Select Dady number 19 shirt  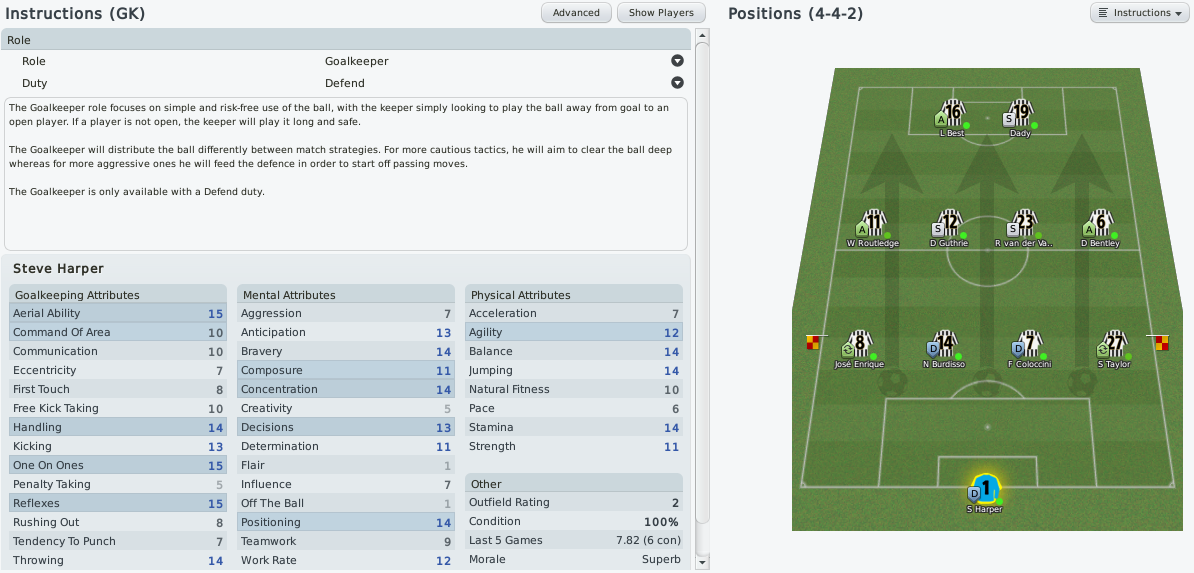pyautogui.click(x=1020, y=114)
